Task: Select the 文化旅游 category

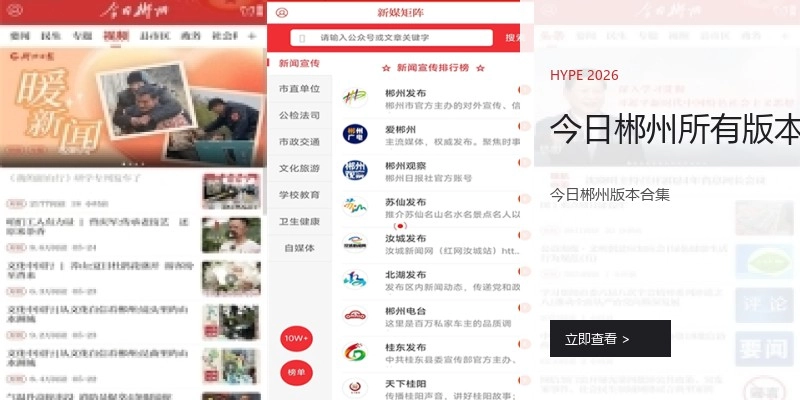Action: tap(299, 168)
